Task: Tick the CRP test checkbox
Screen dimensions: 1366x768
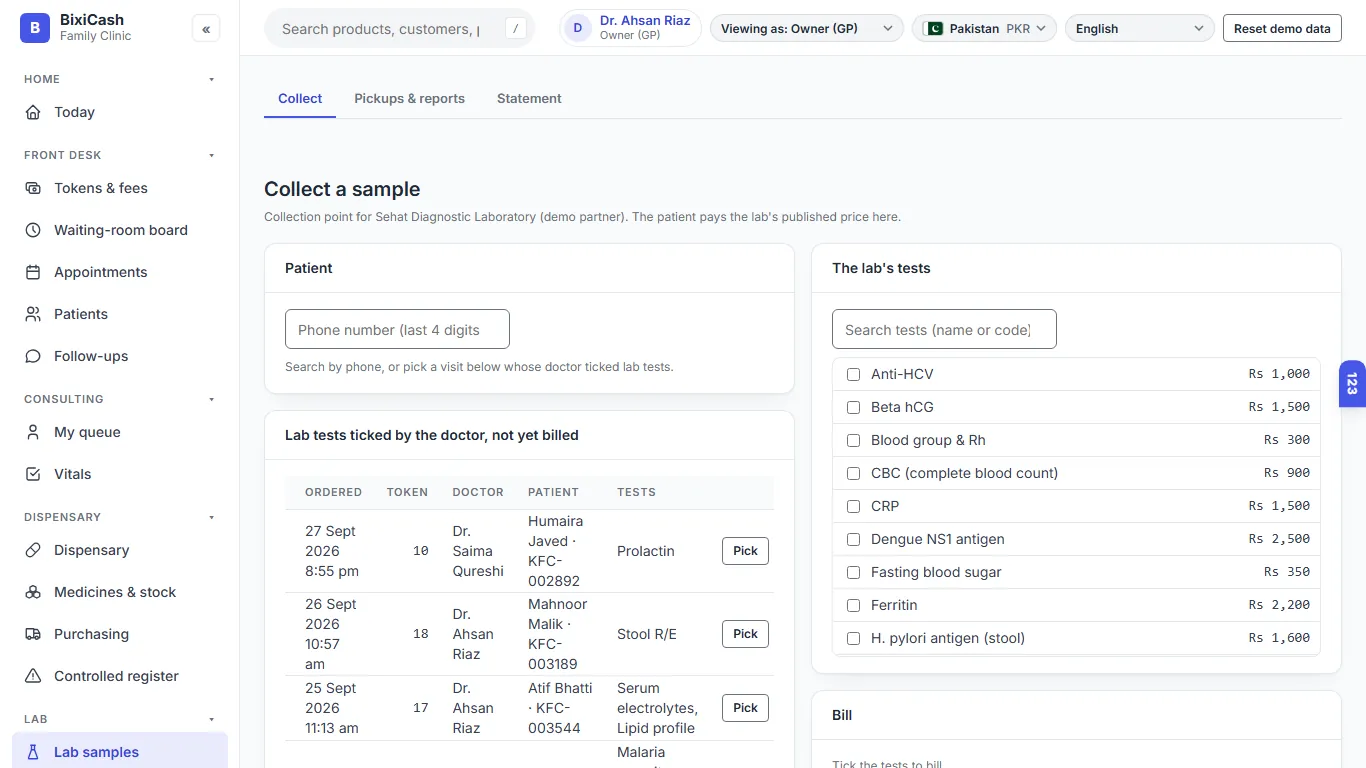Action: [853, 506]
